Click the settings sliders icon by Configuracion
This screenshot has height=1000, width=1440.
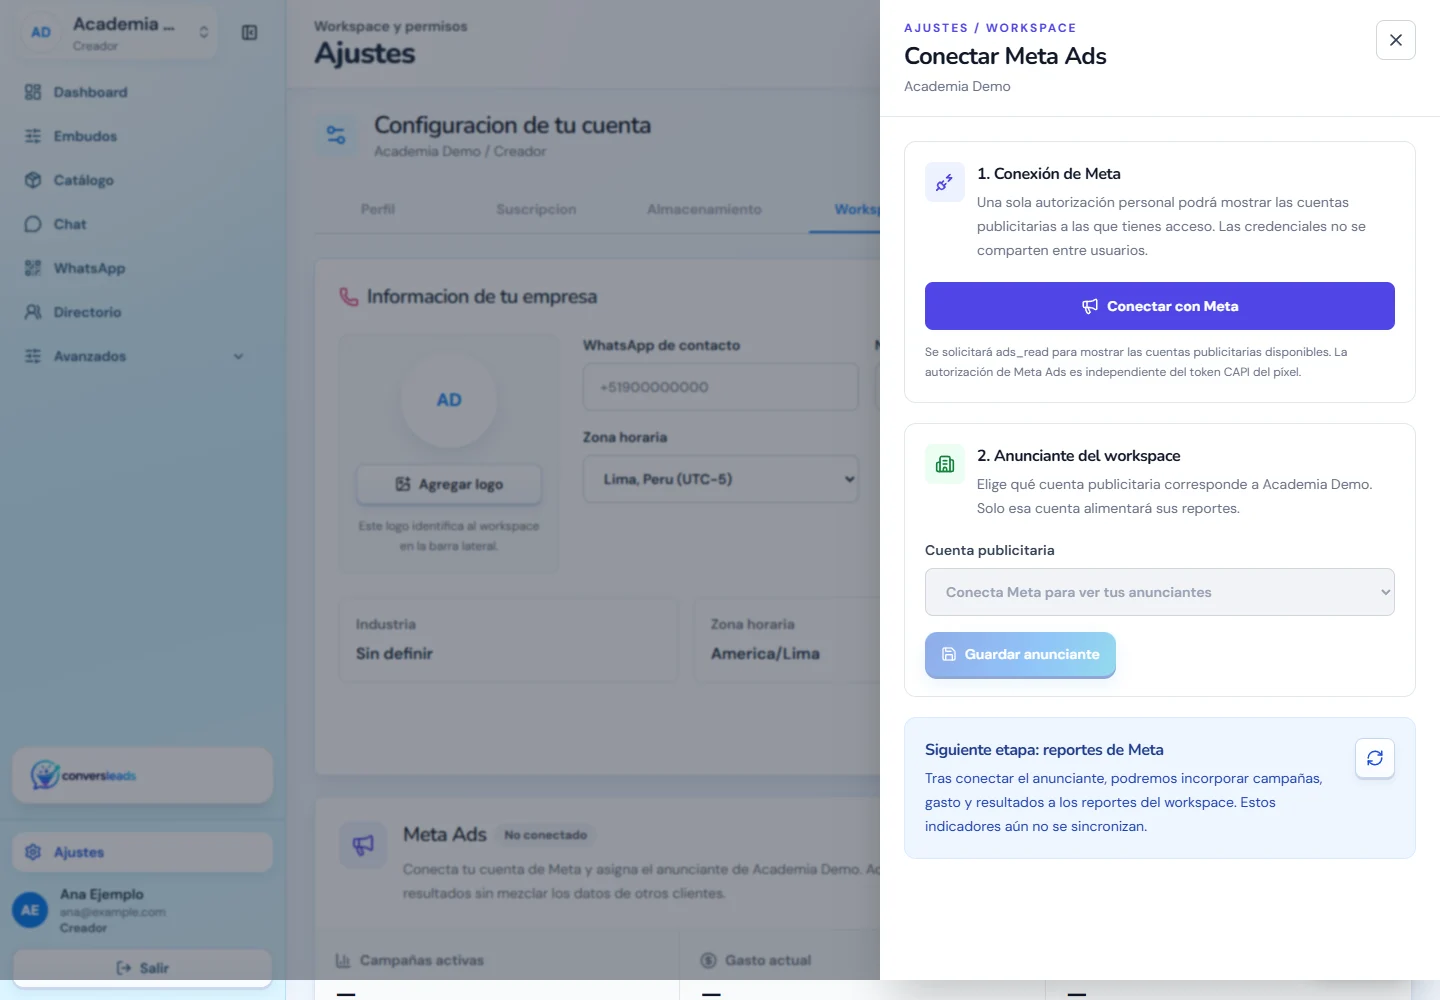(x=336, y=135)
